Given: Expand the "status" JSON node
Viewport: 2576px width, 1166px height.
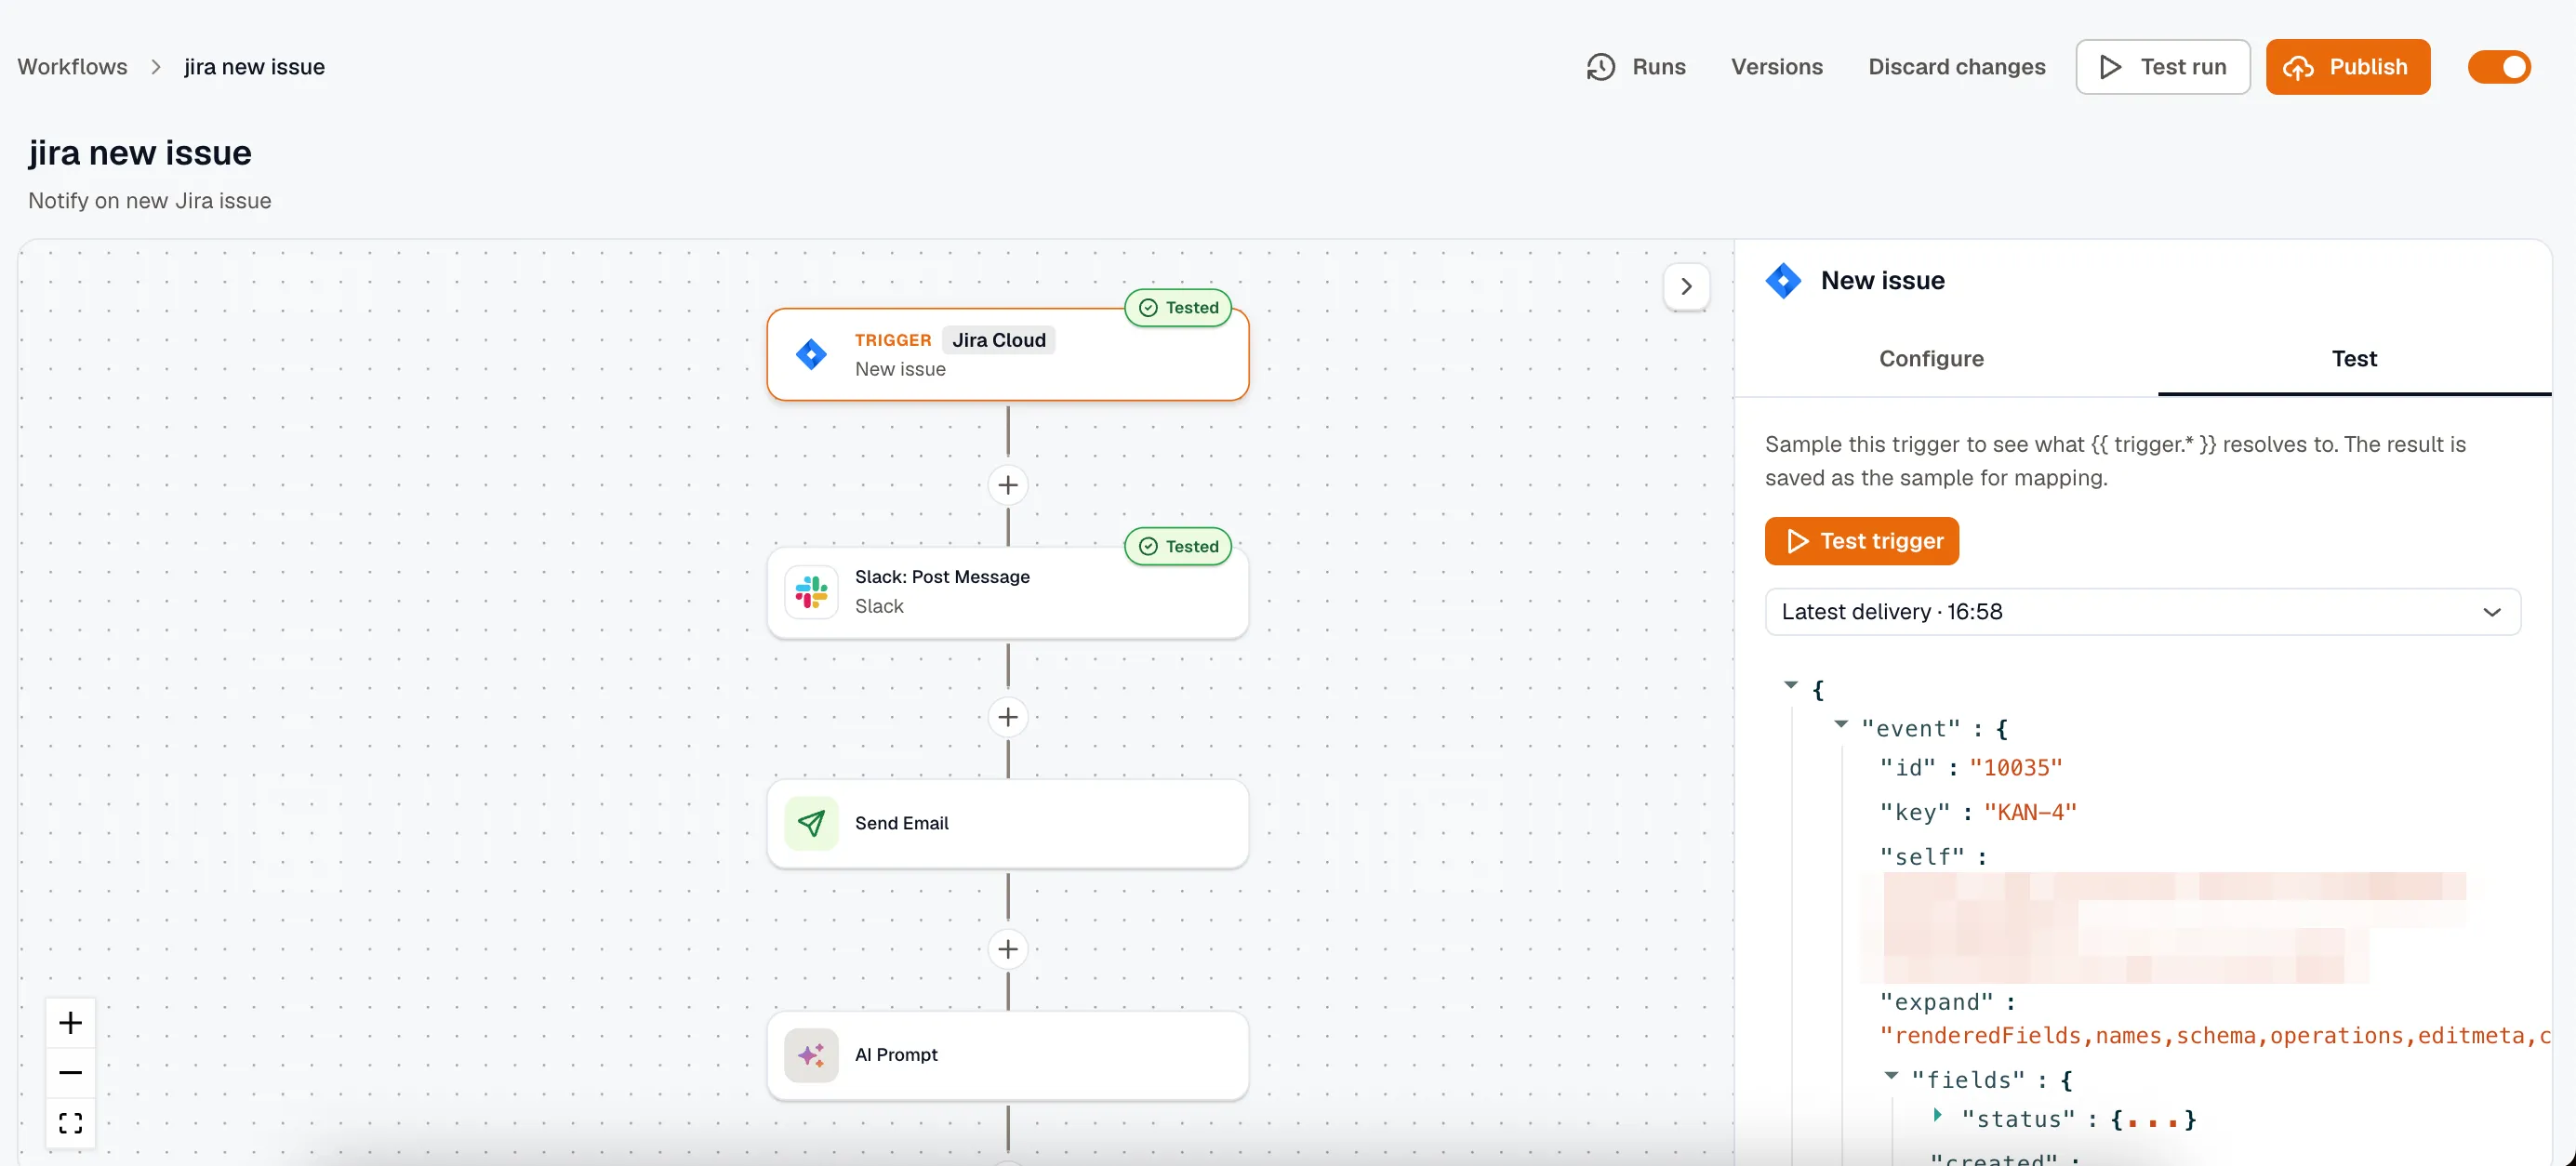Looking at the screenshot, I should point(1937,1115).
